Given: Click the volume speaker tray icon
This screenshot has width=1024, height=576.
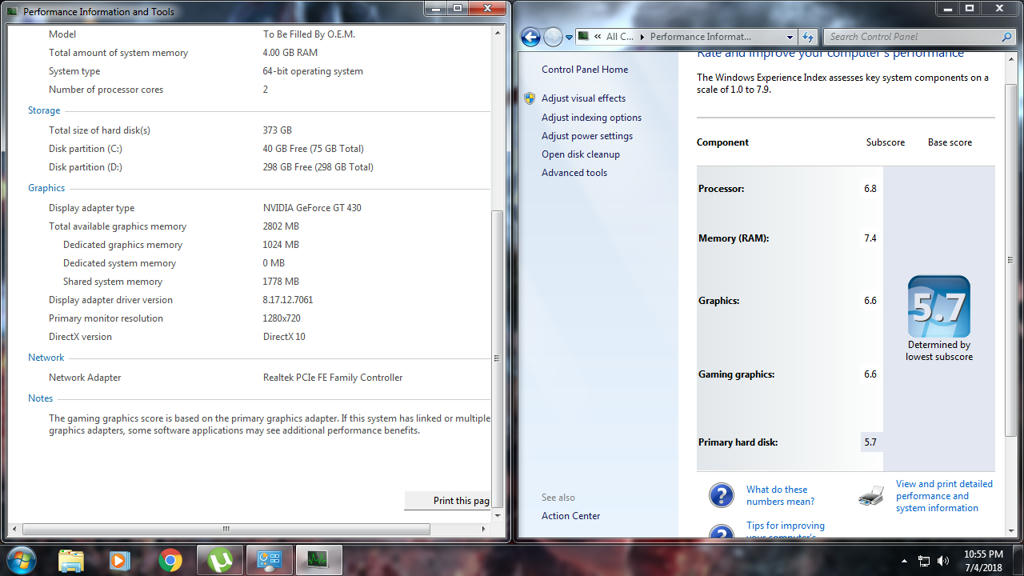Looking at the screenshot, I should coord(943,561).
